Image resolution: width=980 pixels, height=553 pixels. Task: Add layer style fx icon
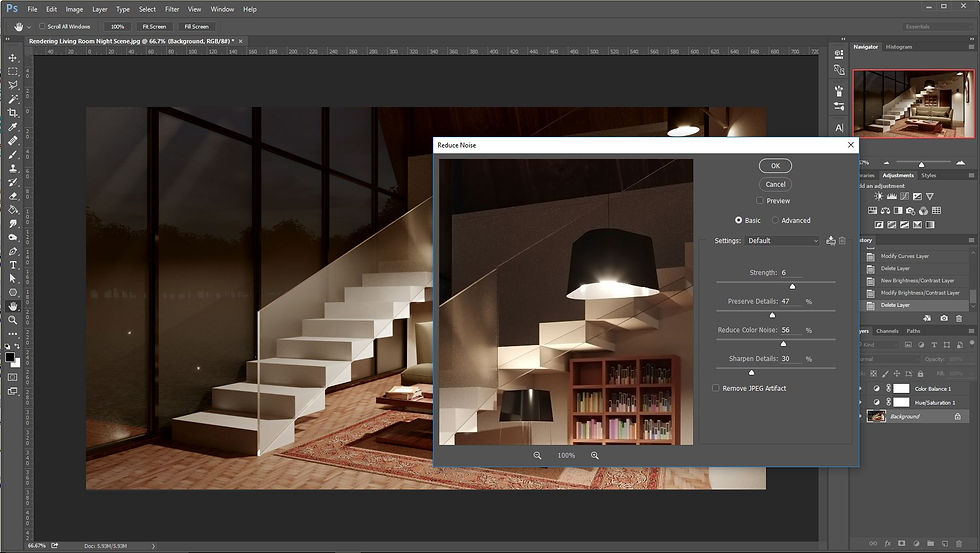point(888,544)
